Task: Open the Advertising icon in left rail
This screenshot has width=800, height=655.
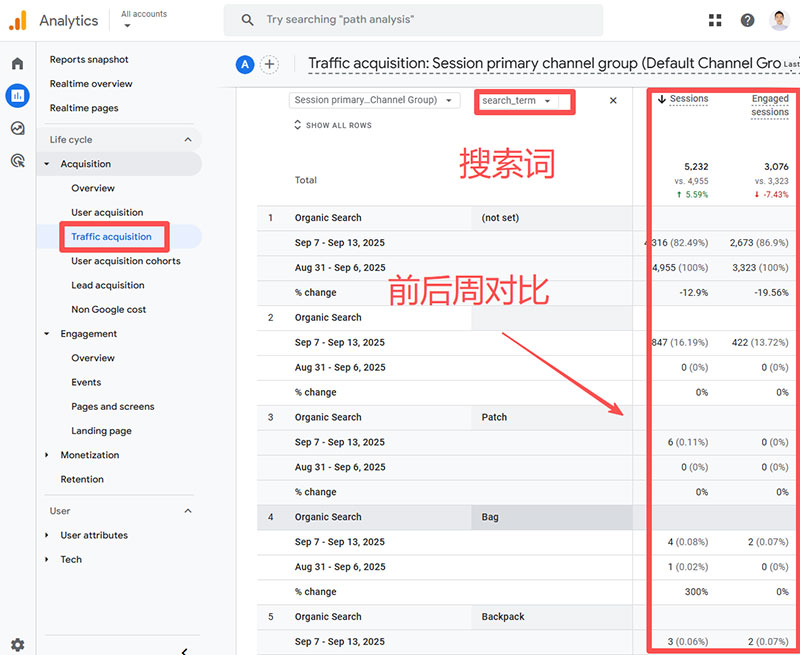Action: 17,160
